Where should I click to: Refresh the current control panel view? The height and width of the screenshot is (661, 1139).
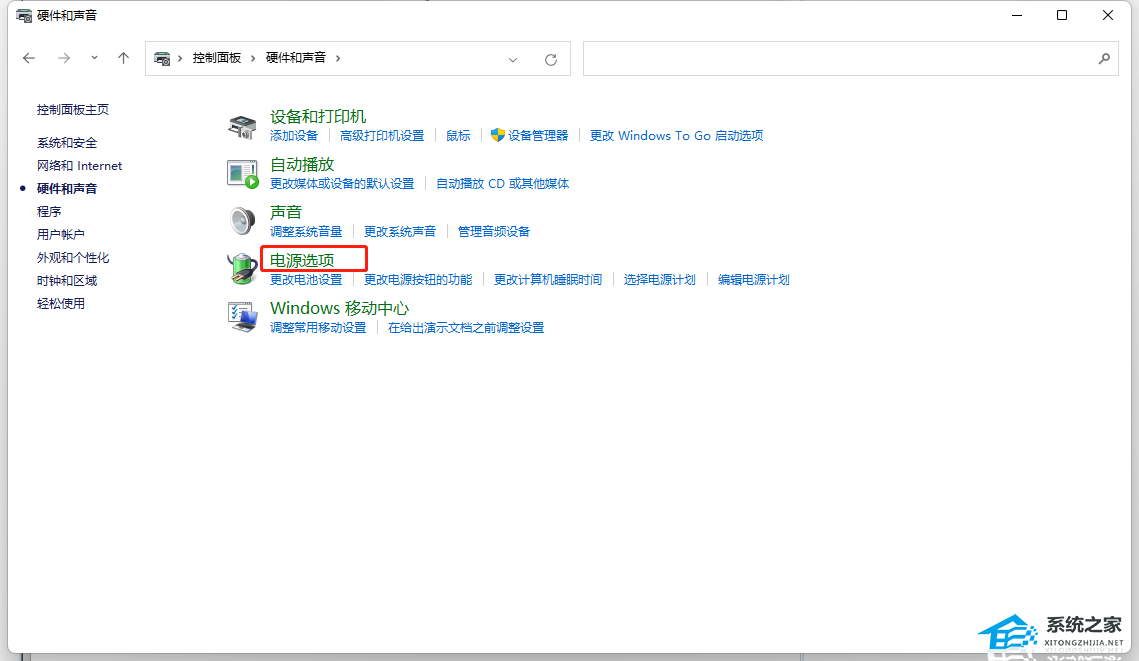point(551,60)
